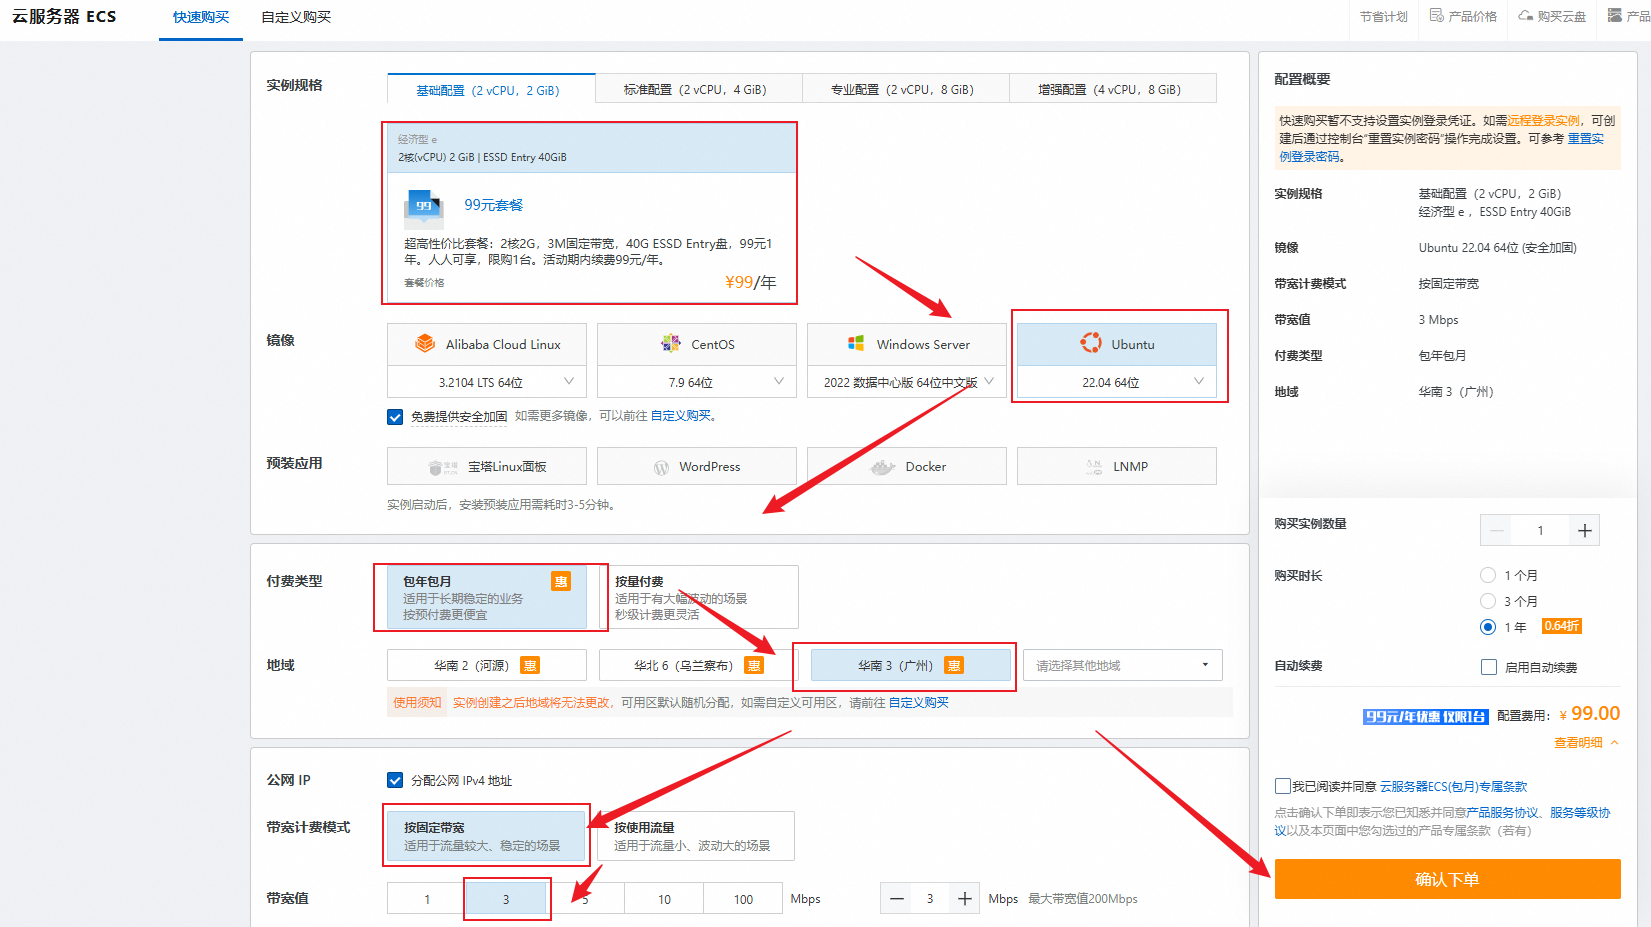Increase 购买实例数量 with plus button
The width and height of the screenshot is (1651, 927).
(1584, 531)
